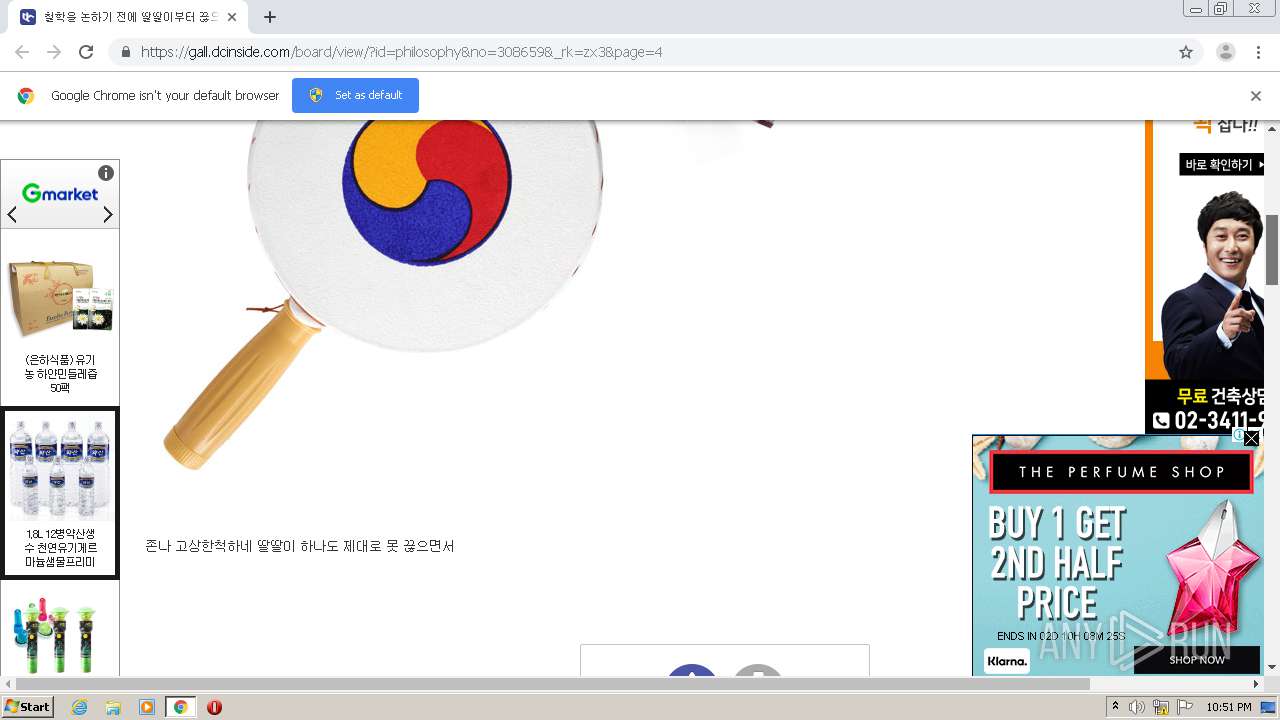Screen dimensions: 1280x720
Task: Click Show desktop button
Action: coord(1269,707)
